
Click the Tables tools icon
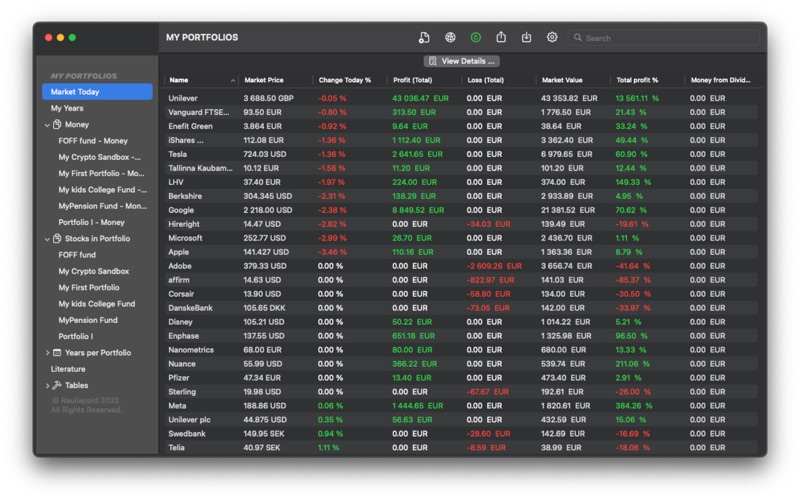[x=57, y=385]
